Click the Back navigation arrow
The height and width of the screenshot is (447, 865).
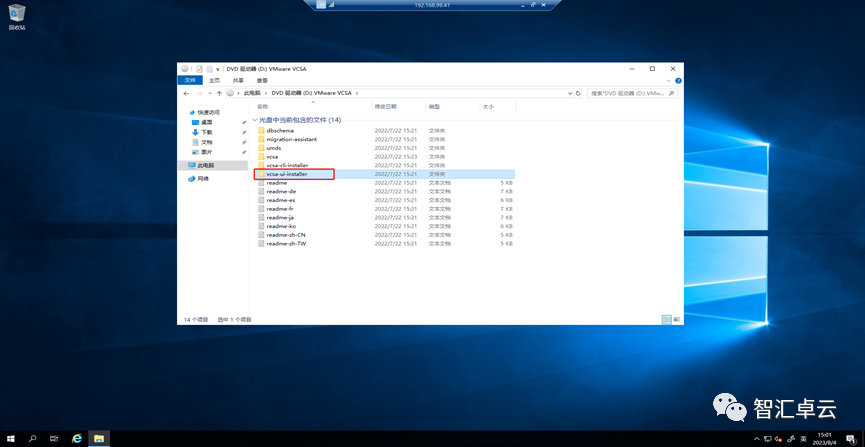(x=186, y=93)
